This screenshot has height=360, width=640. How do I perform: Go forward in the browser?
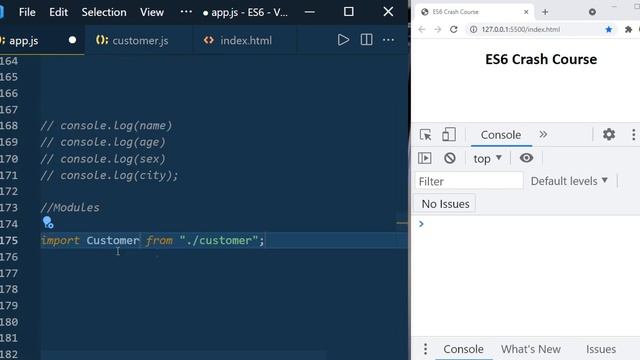coord(438,29)
